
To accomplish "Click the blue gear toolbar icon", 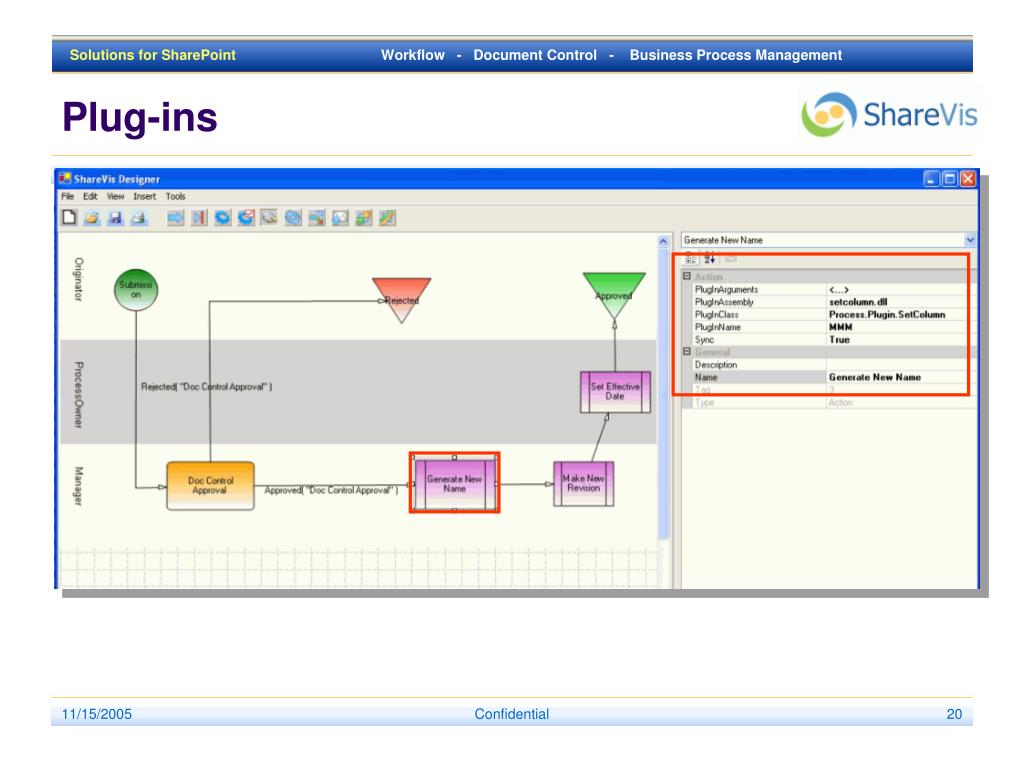I will click(222, 217).
